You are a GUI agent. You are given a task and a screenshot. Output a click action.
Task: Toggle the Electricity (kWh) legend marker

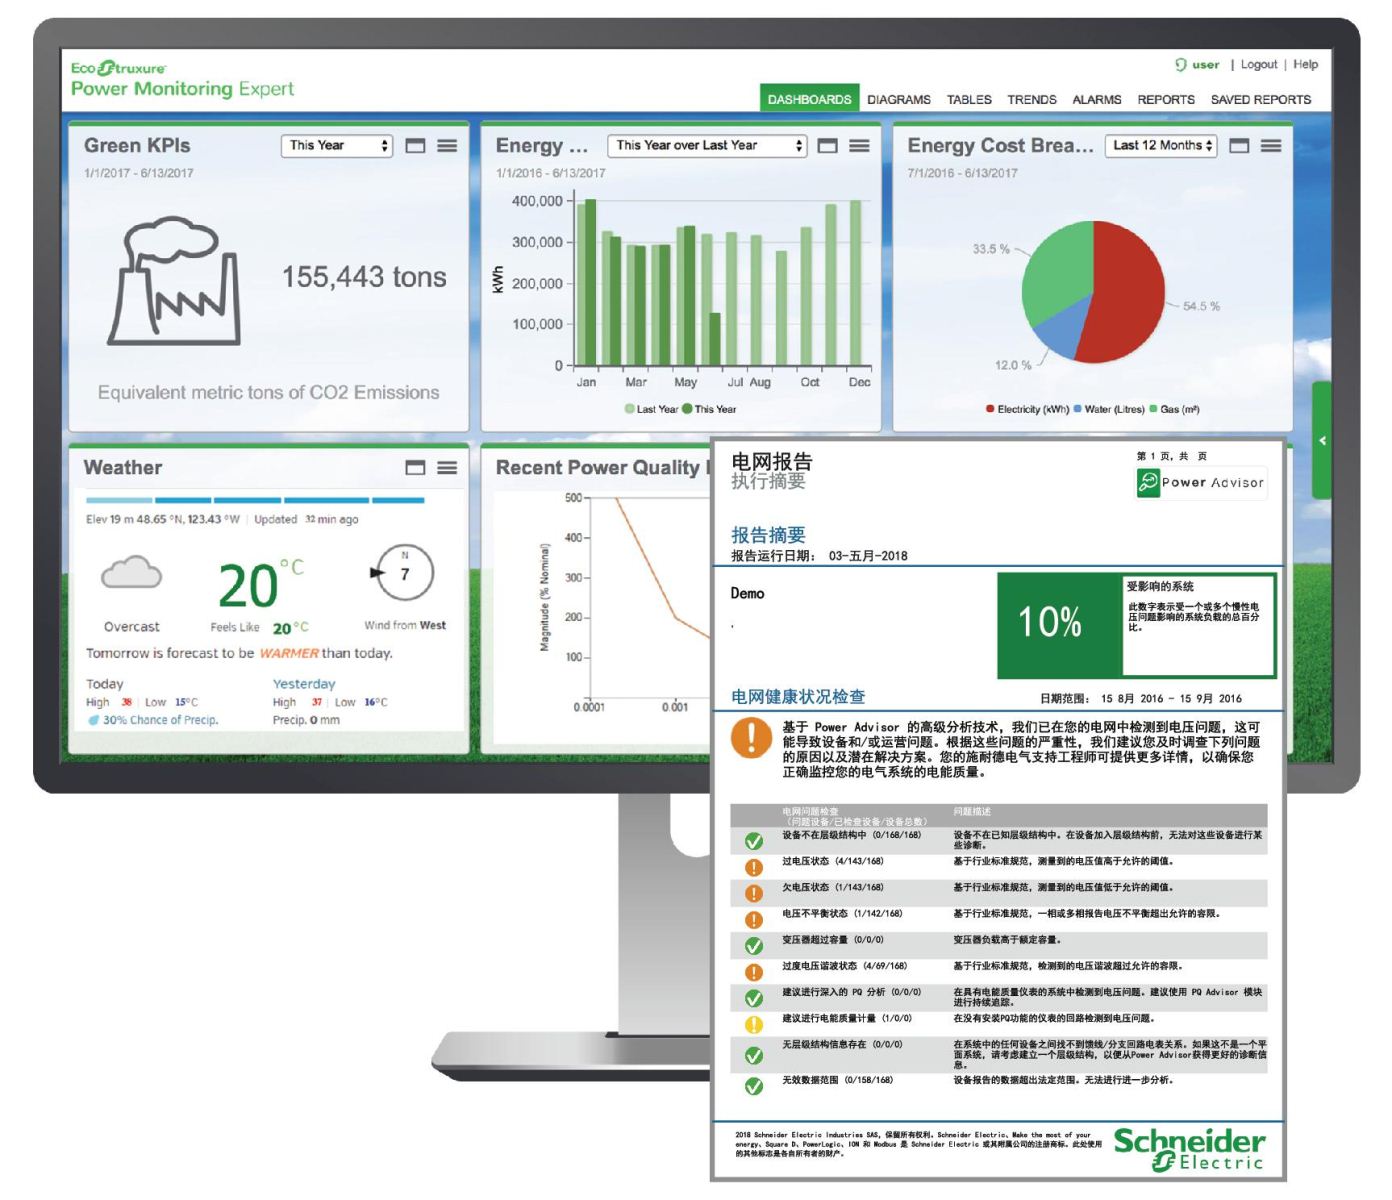pos(990,409)
